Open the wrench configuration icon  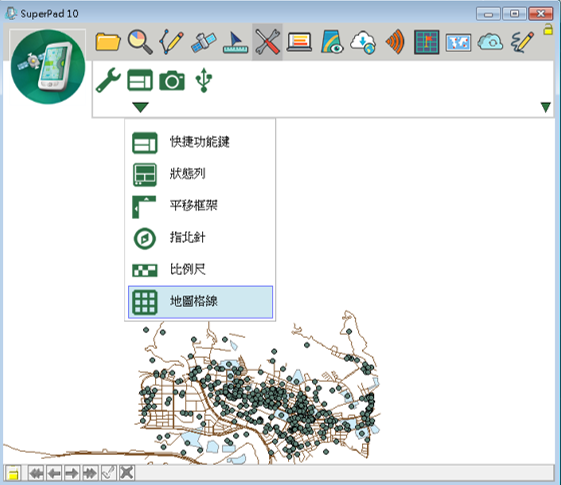108,80
